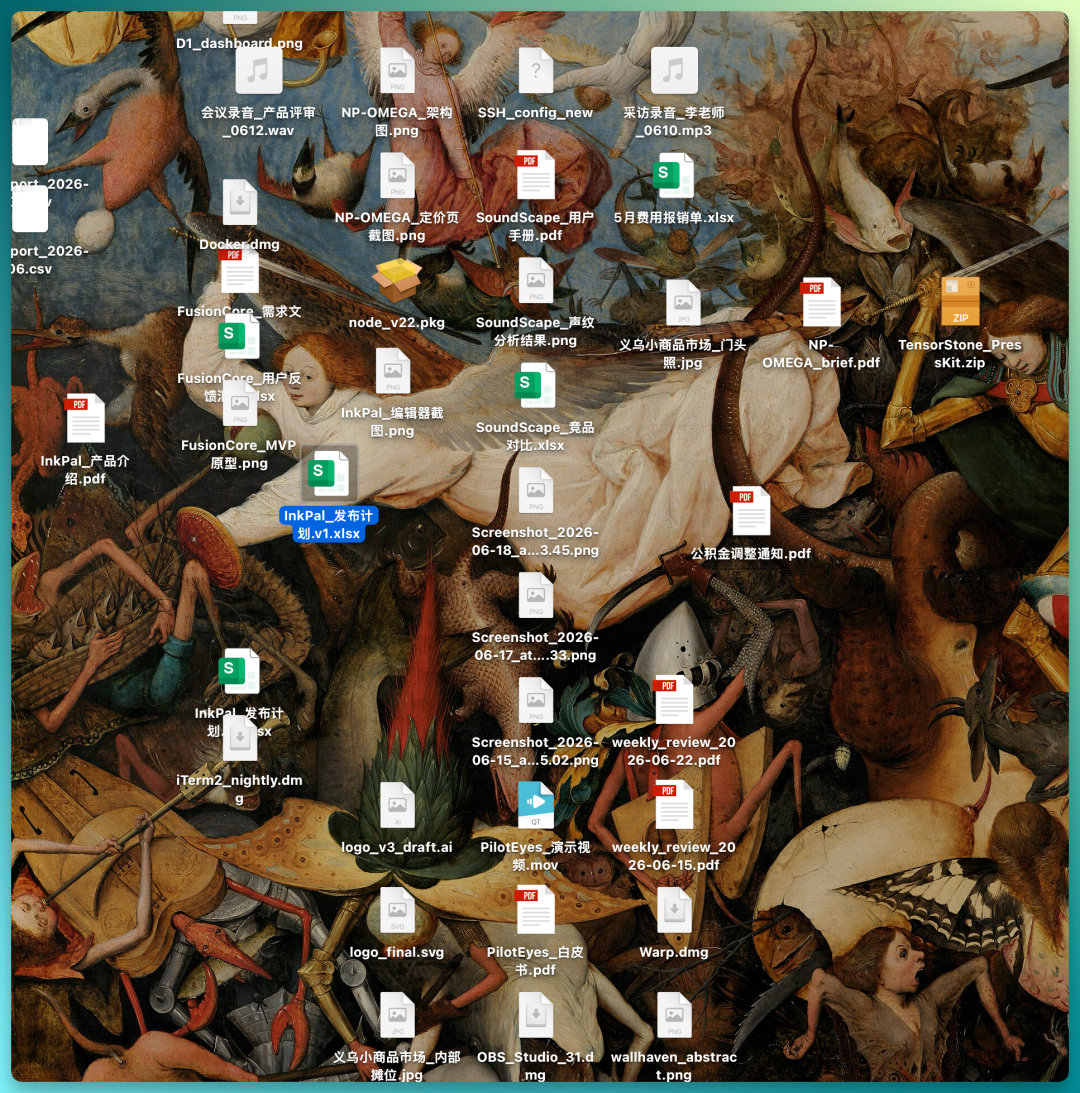
Task: Select the wallhaven_abstract.png wallpaper icon
Action: 674,1016
